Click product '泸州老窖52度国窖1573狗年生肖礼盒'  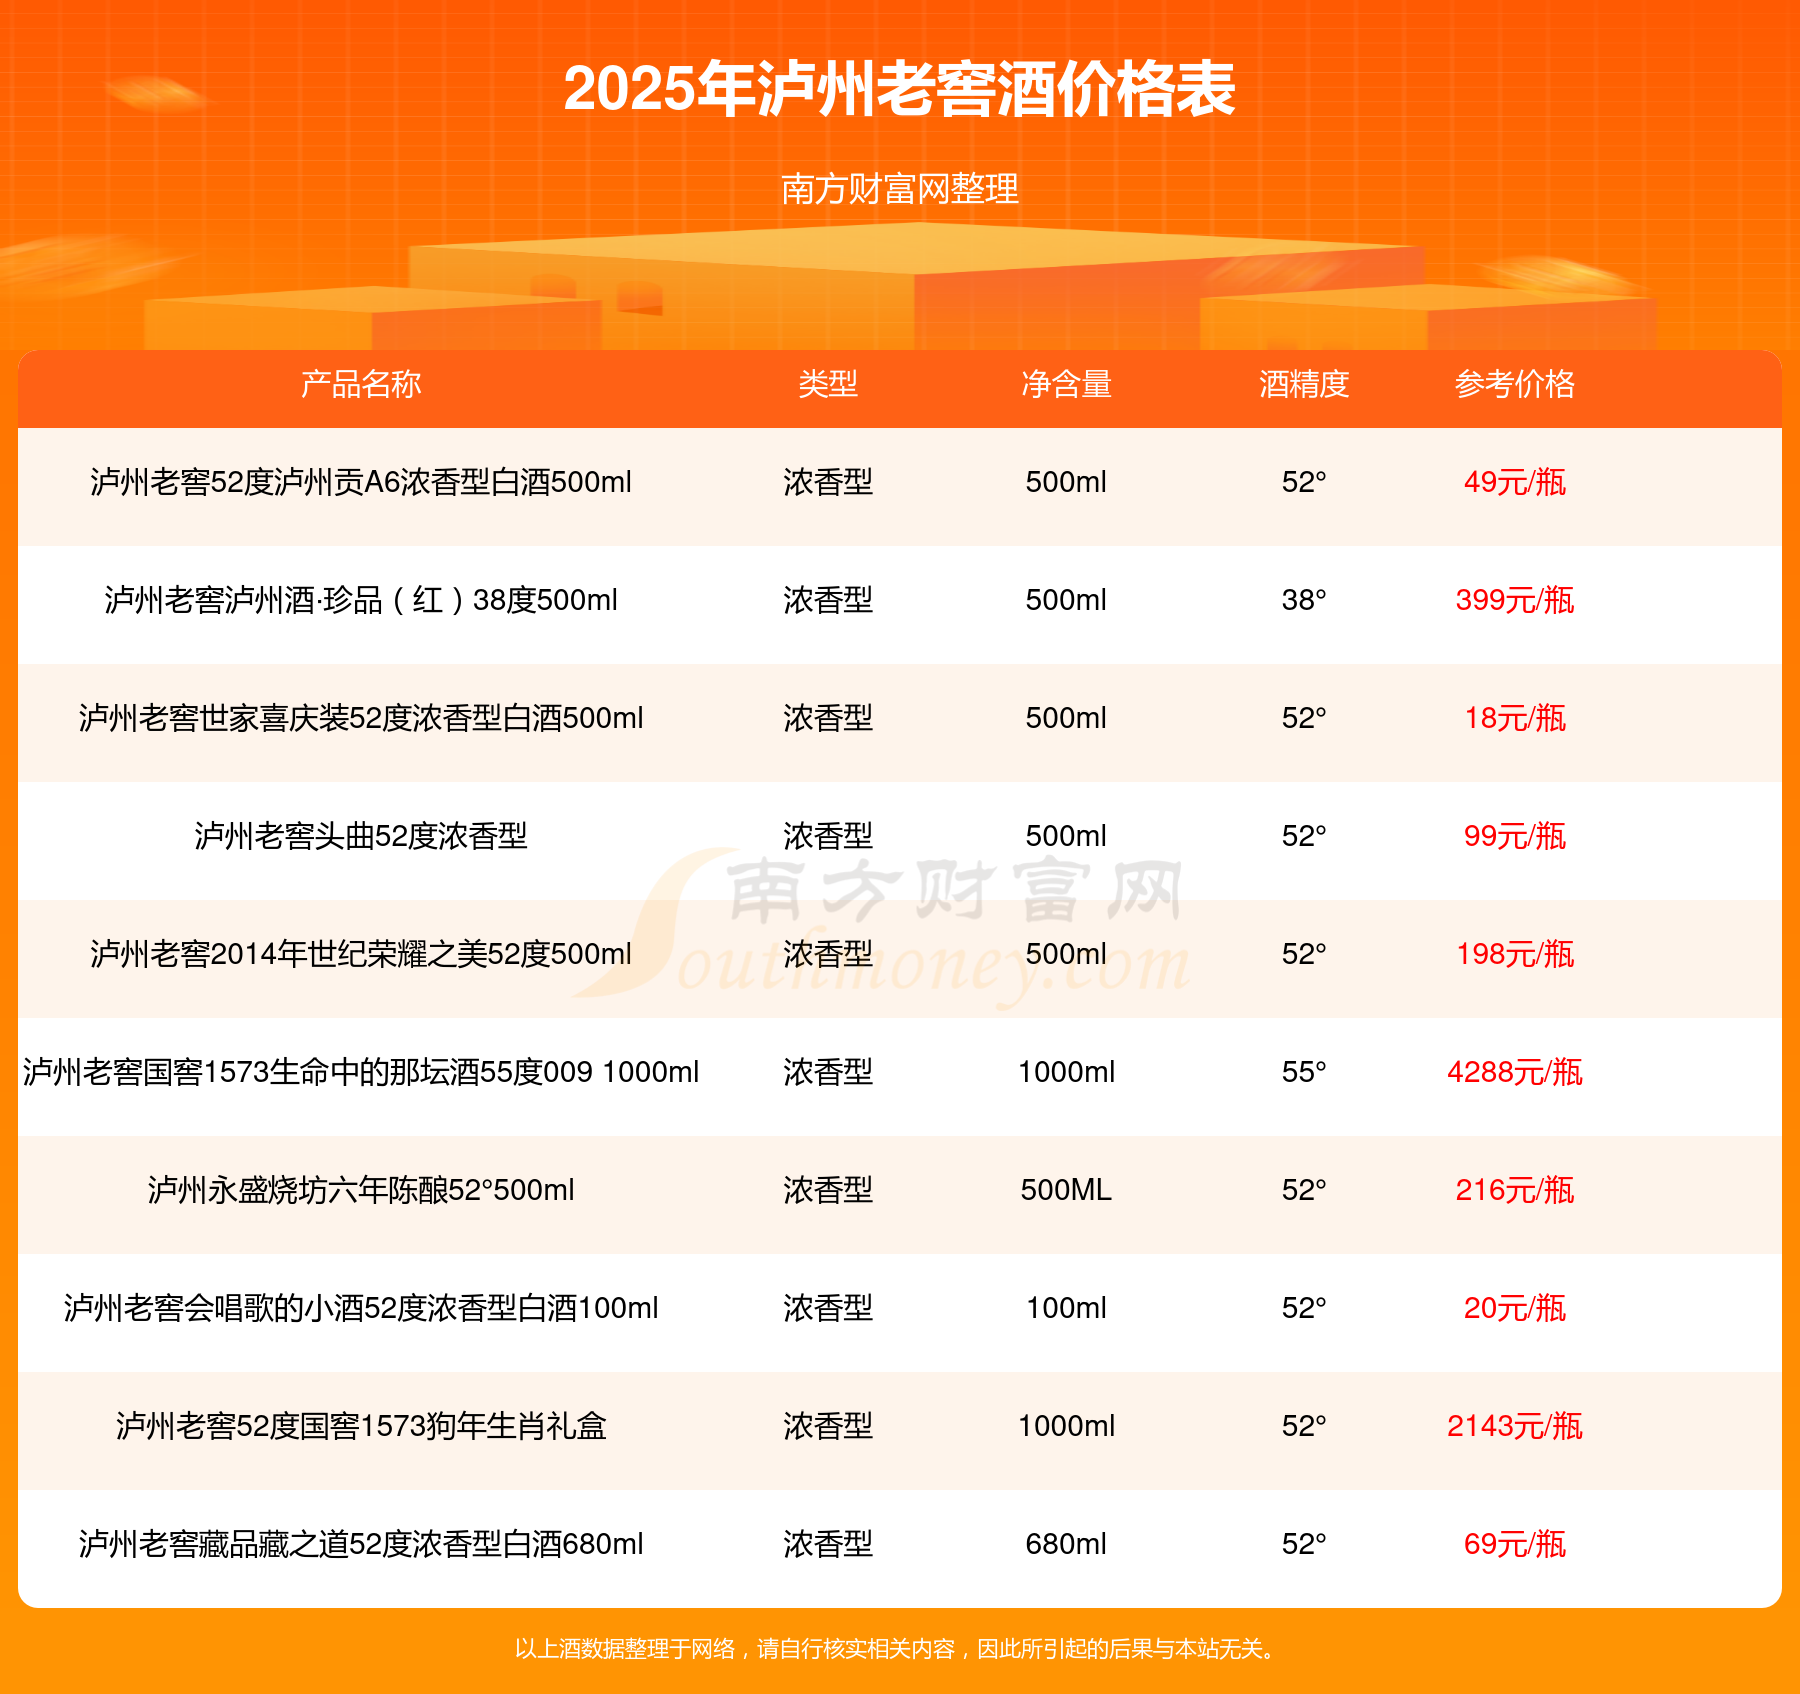pos(361,1426)
